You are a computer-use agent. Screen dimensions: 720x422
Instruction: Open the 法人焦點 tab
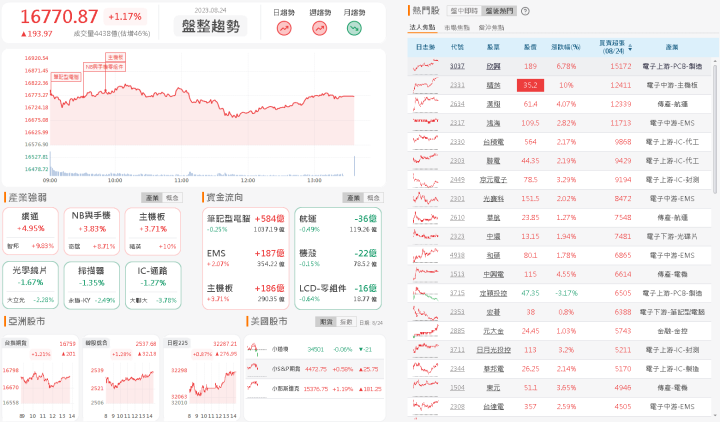(x=422, y=28)
